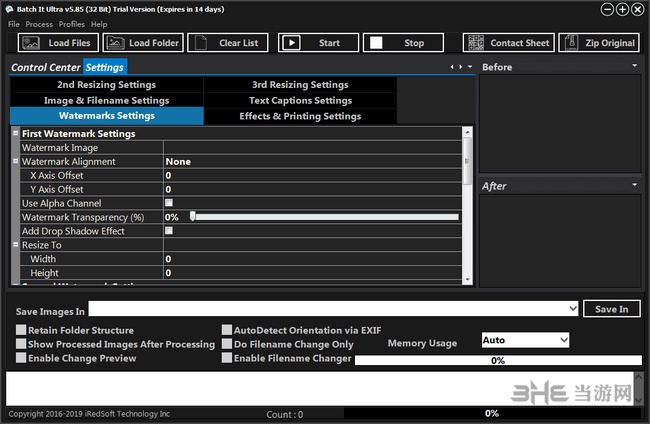Open Watermark Alignment None value
Image resolution: width=650 pixels, height=424 pixels.
[313, 162]
